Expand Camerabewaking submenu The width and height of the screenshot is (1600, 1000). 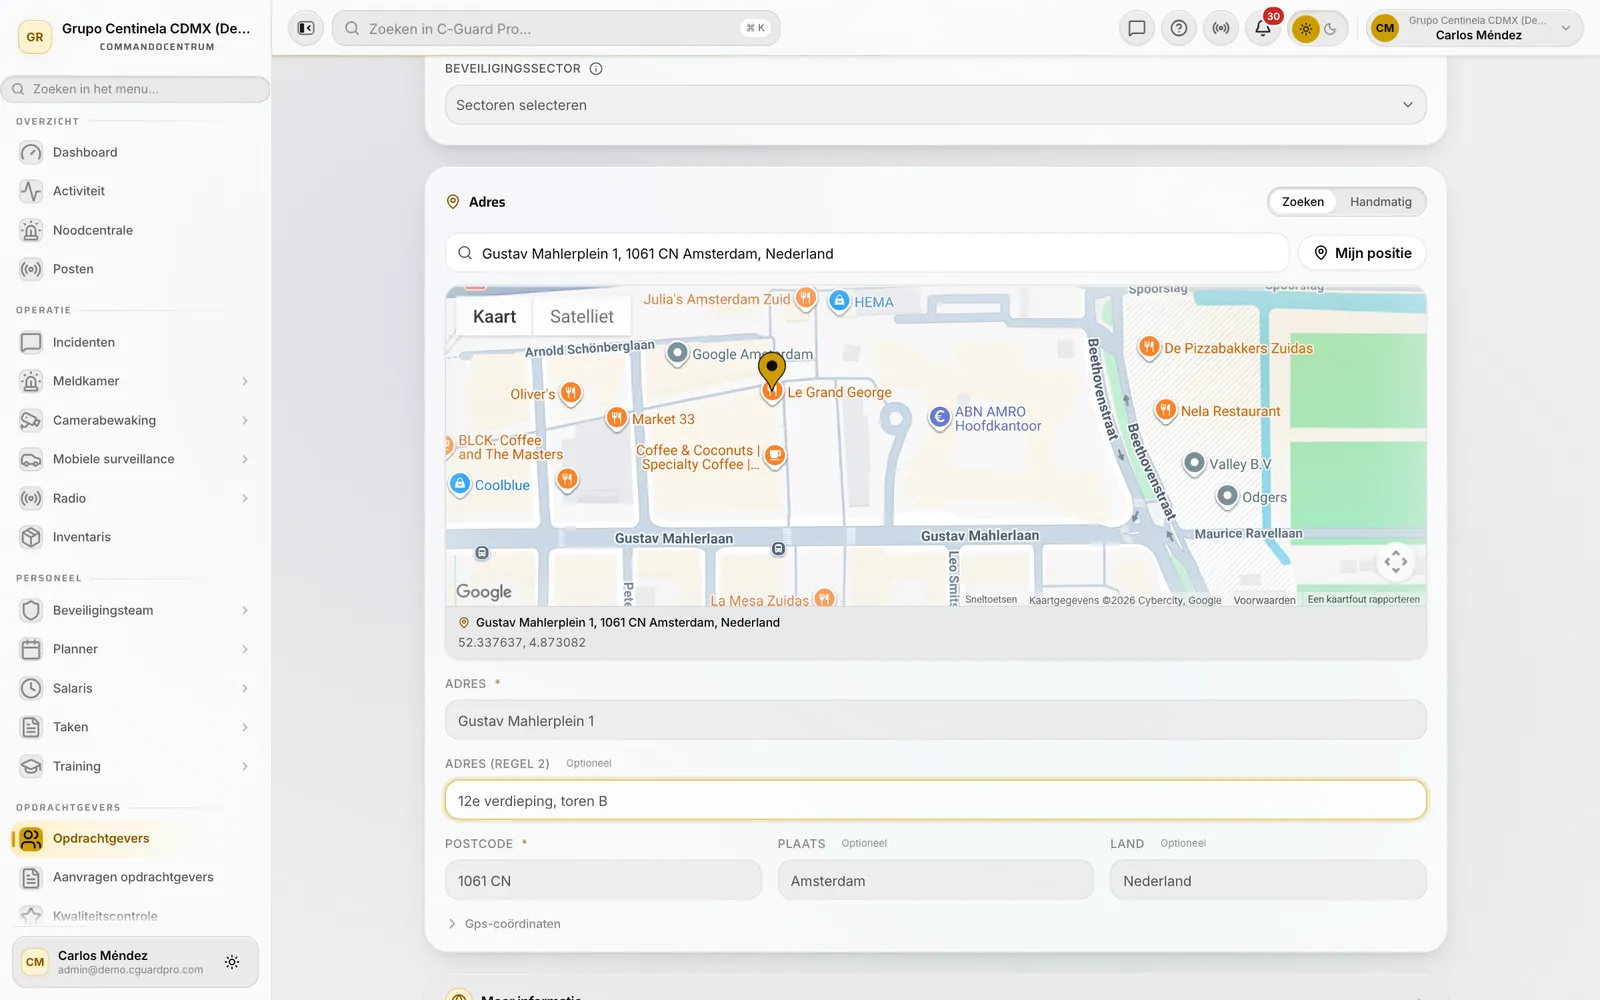point(245,420)
